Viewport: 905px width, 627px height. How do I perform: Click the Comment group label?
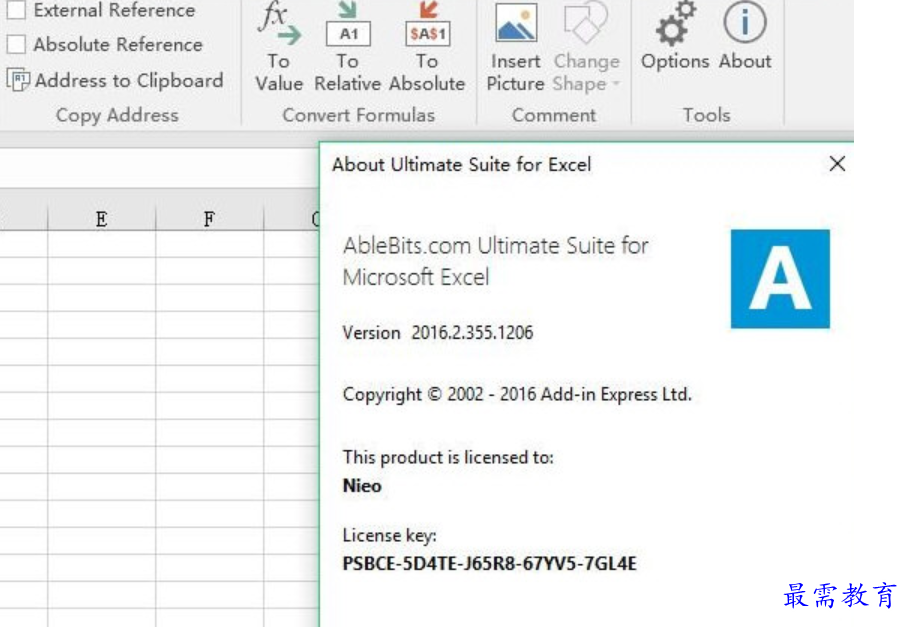pyautogui.click(x=554, y=115)
